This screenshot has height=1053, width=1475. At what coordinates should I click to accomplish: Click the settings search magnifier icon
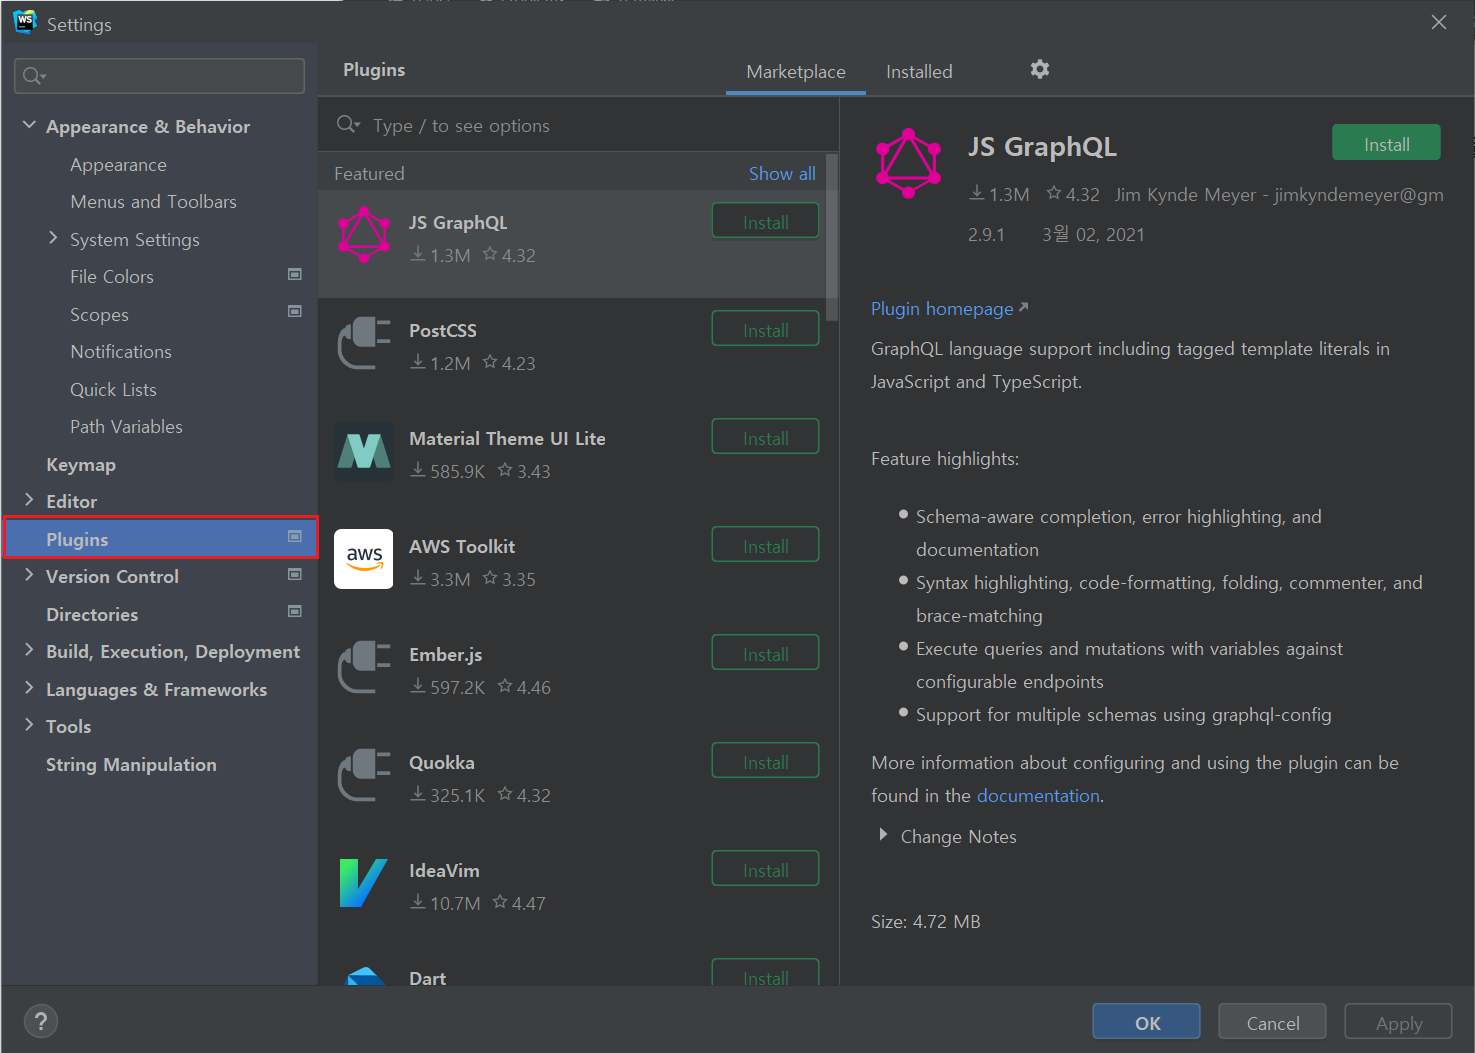[34, 76]
